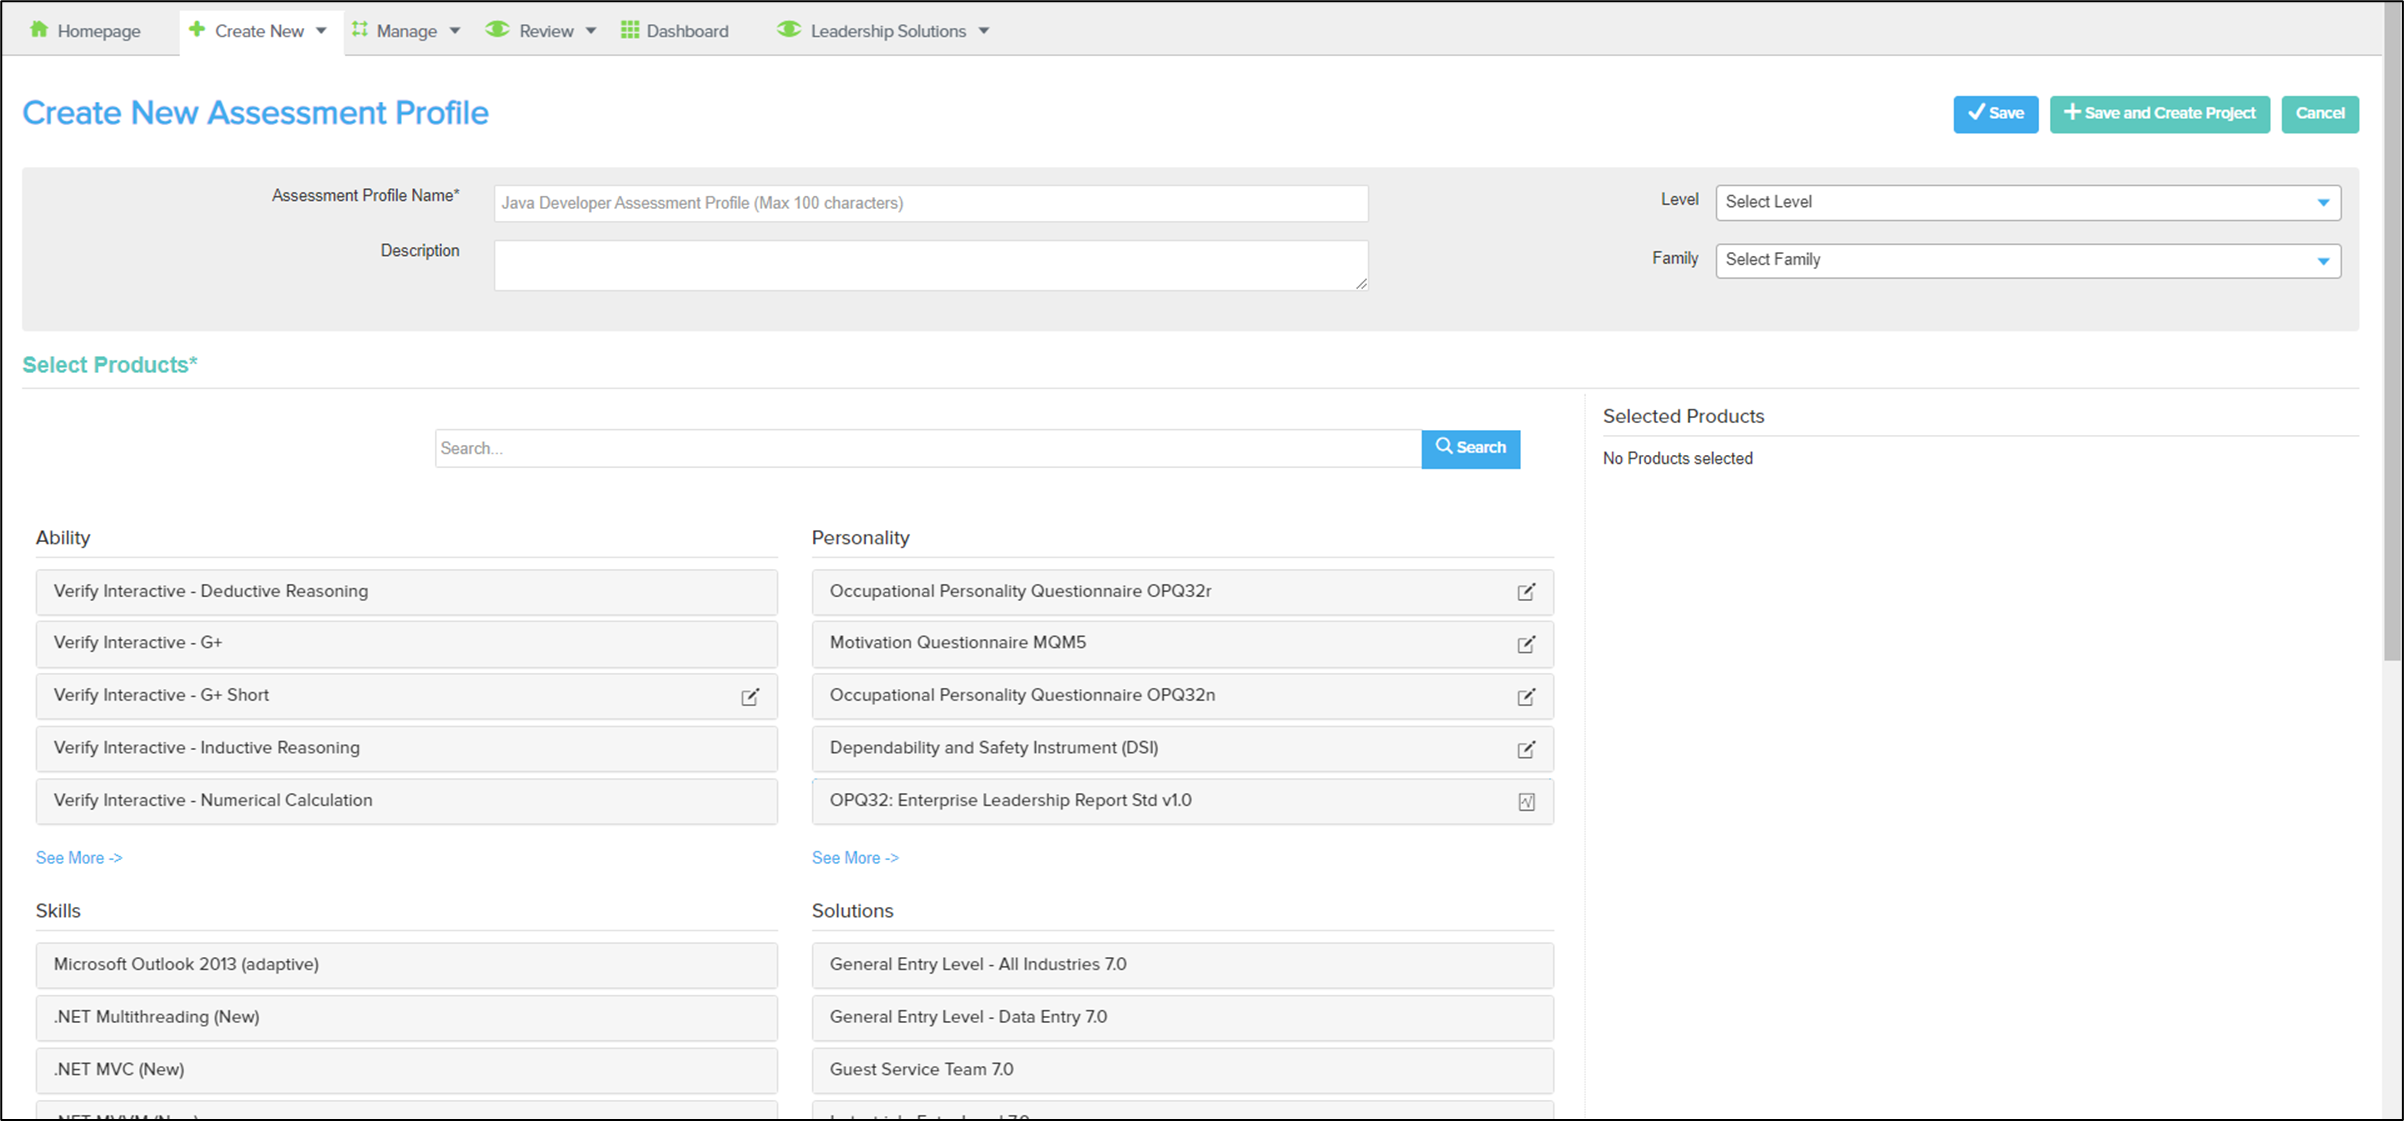Open the Review tab

tap(541, 31)
